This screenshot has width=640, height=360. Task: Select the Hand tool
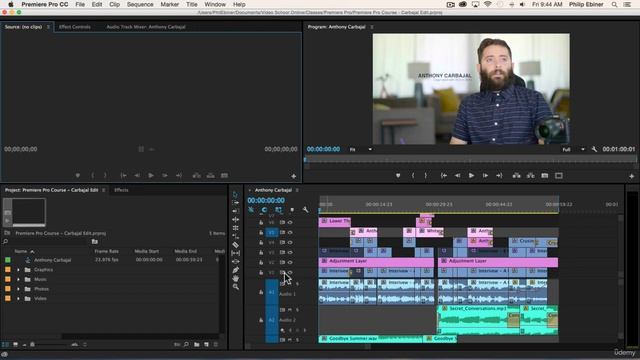coord(236,278)
